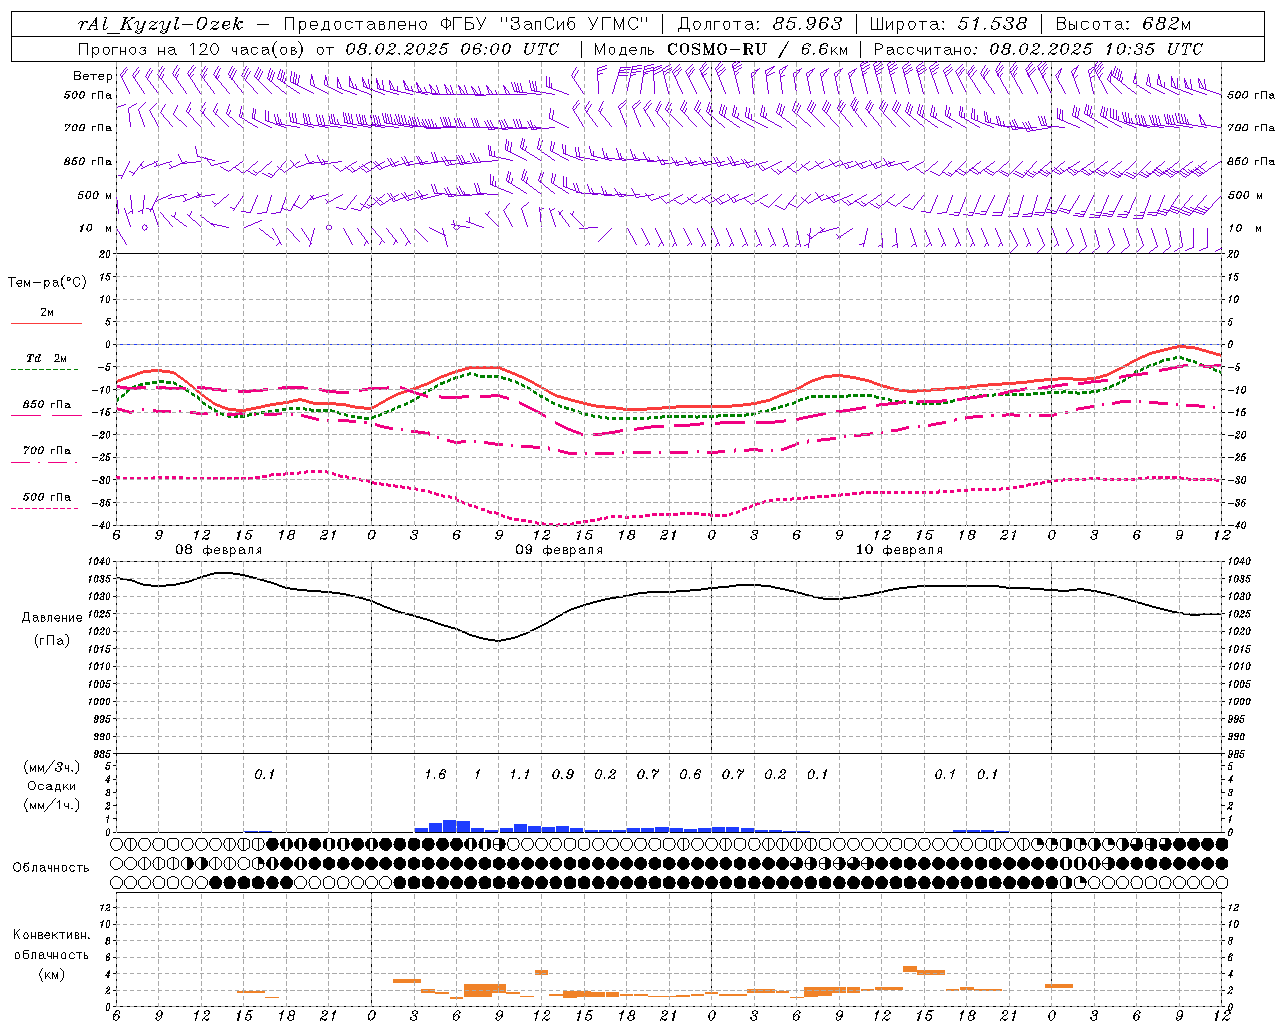Click the computed time Рассчитано: 08.02.2025 10:35 UTC
Screen dimensions: 1280x1024
[1038, 49]
